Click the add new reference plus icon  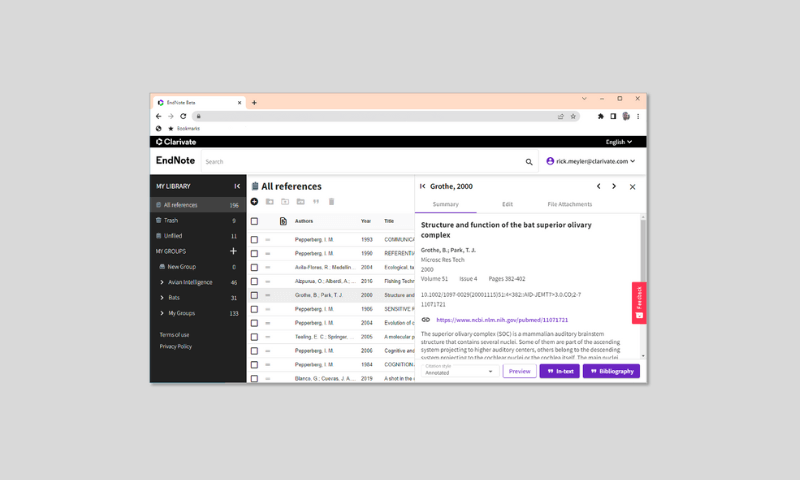coord(254,201)
